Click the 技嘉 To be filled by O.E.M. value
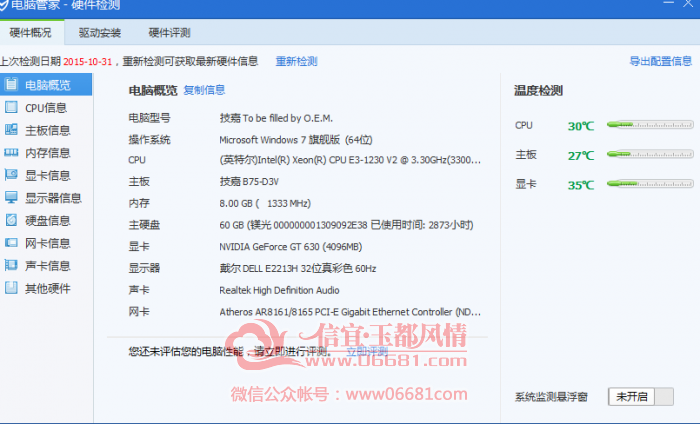 276,118
